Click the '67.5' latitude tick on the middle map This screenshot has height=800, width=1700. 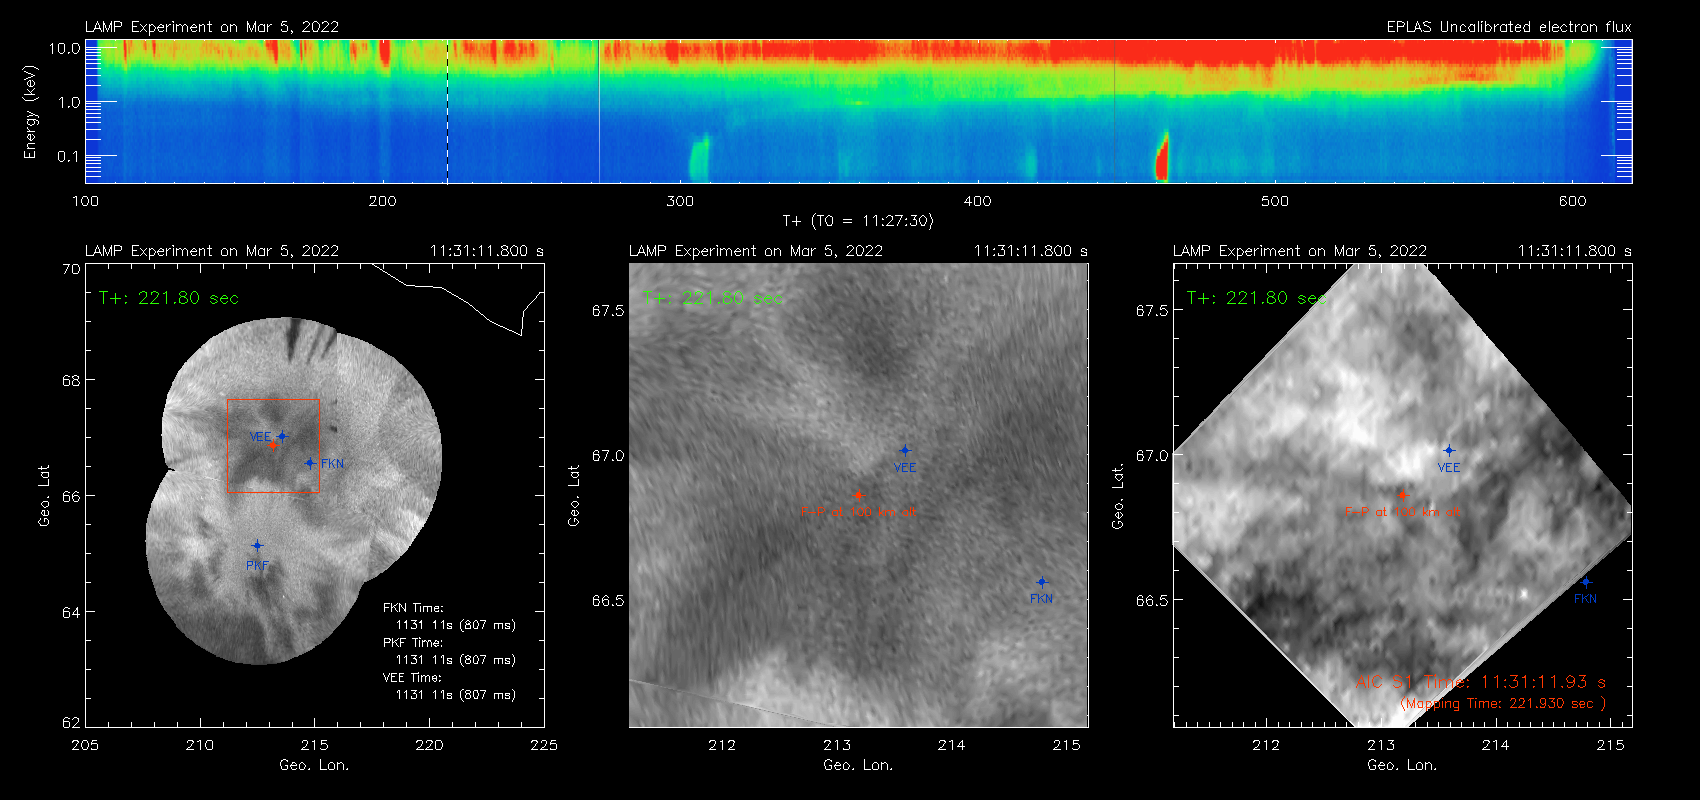click(608, 311)
